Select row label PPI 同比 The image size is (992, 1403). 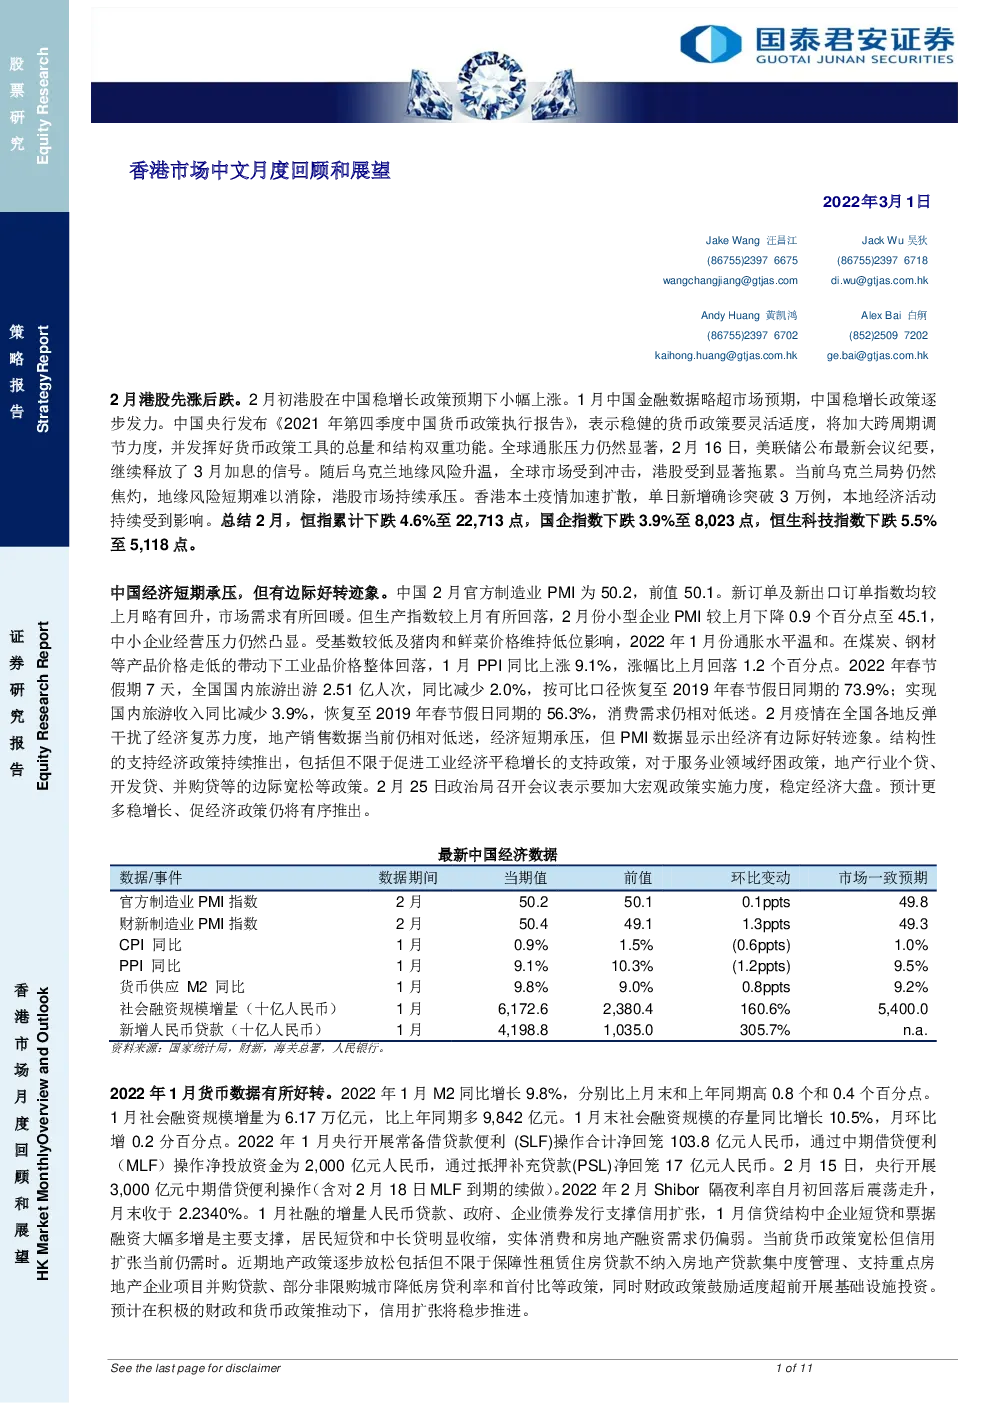[x=150, y=966]
